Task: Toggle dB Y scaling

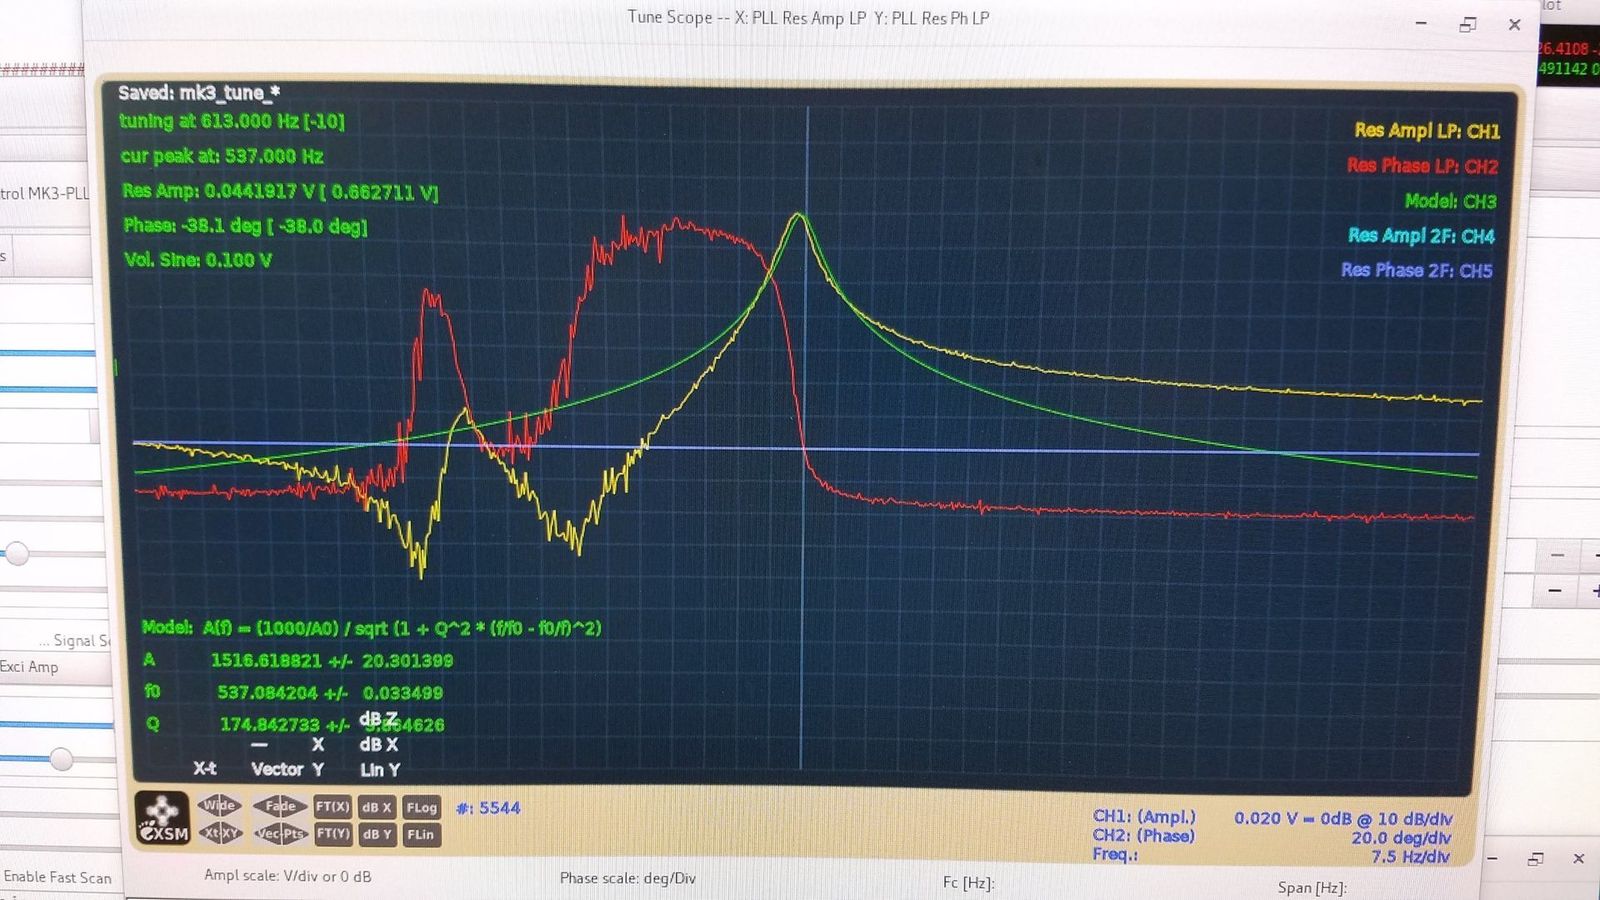Action: pyautogui.click(x=377, y=834)
